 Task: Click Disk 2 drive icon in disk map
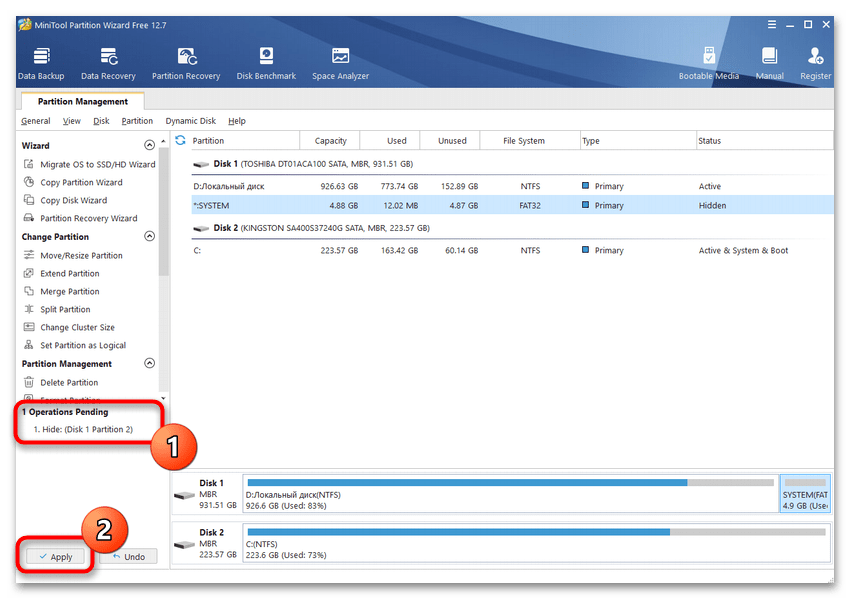coord(184,544)
